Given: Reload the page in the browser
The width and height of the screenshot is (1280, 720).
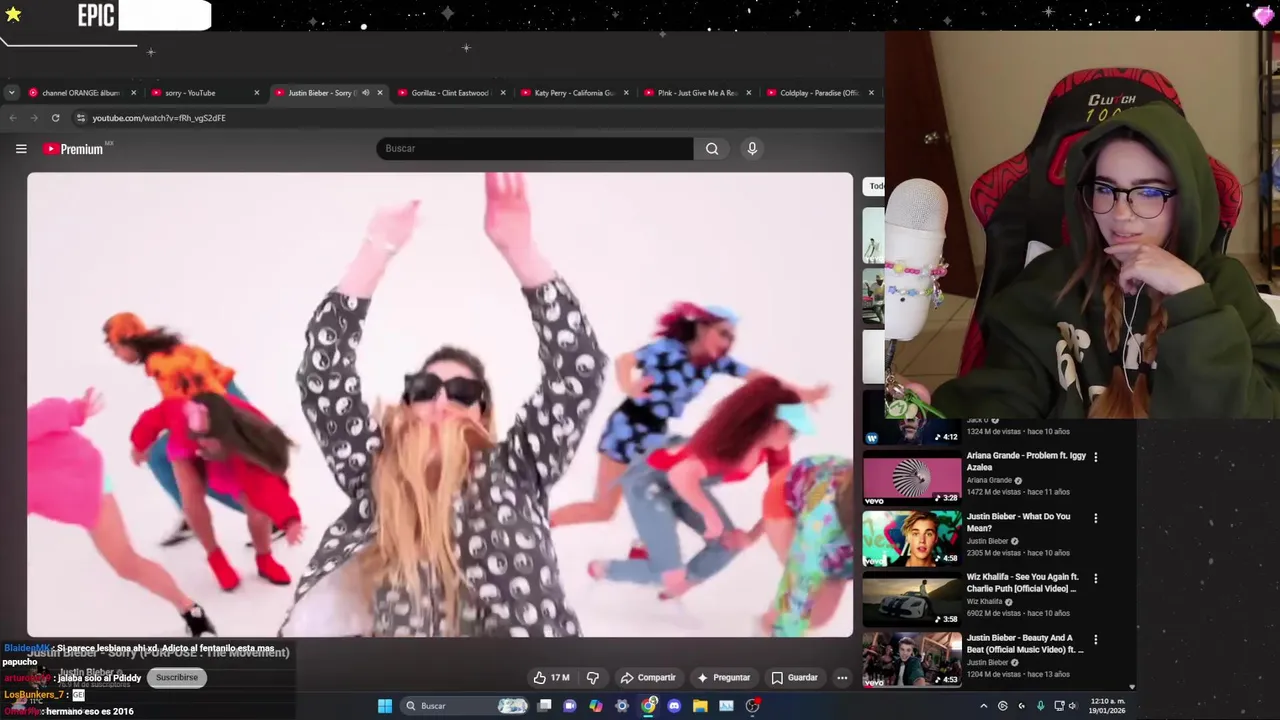Looking at the screenshot, I should tap(55, 118).
